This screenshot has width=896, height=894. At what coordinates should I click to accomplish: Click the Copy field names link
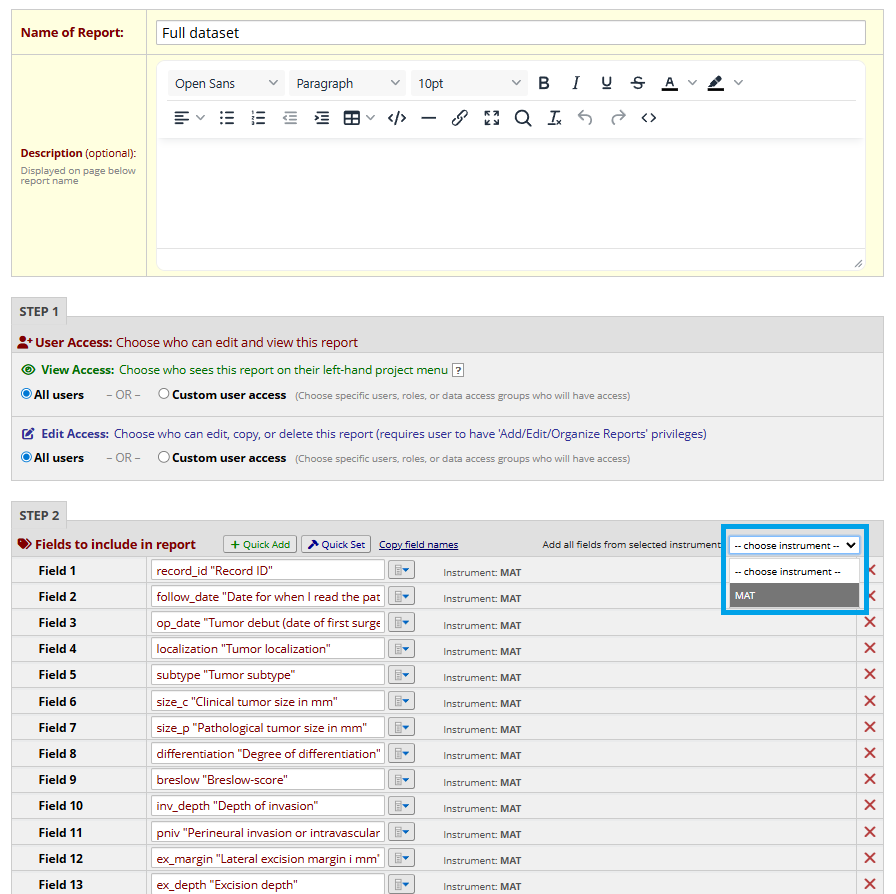click(418, 545)
